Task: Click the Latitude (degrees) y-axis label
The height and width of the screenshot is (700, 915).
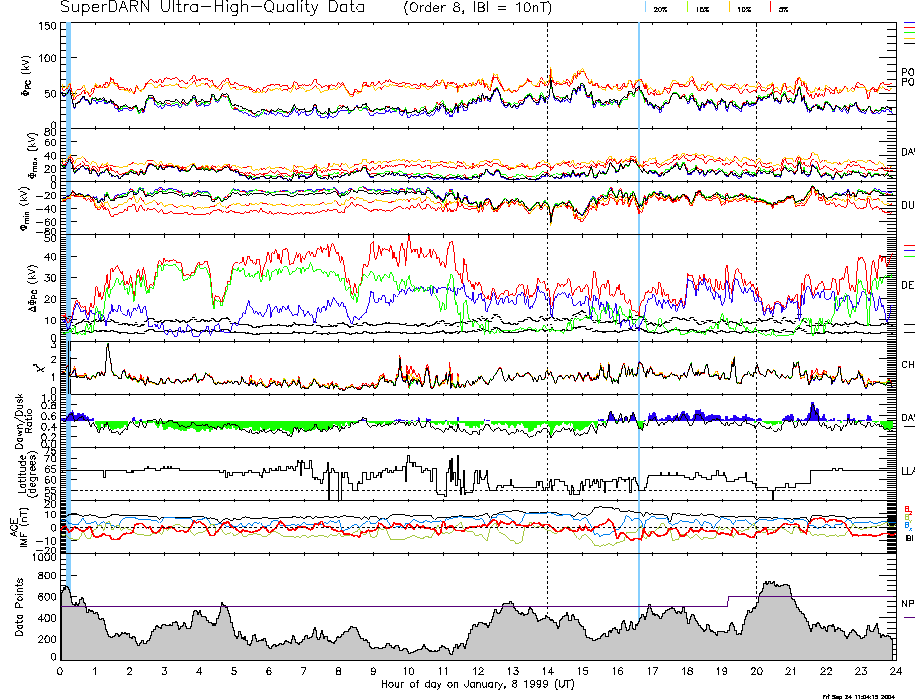Action: click(20, 474)
